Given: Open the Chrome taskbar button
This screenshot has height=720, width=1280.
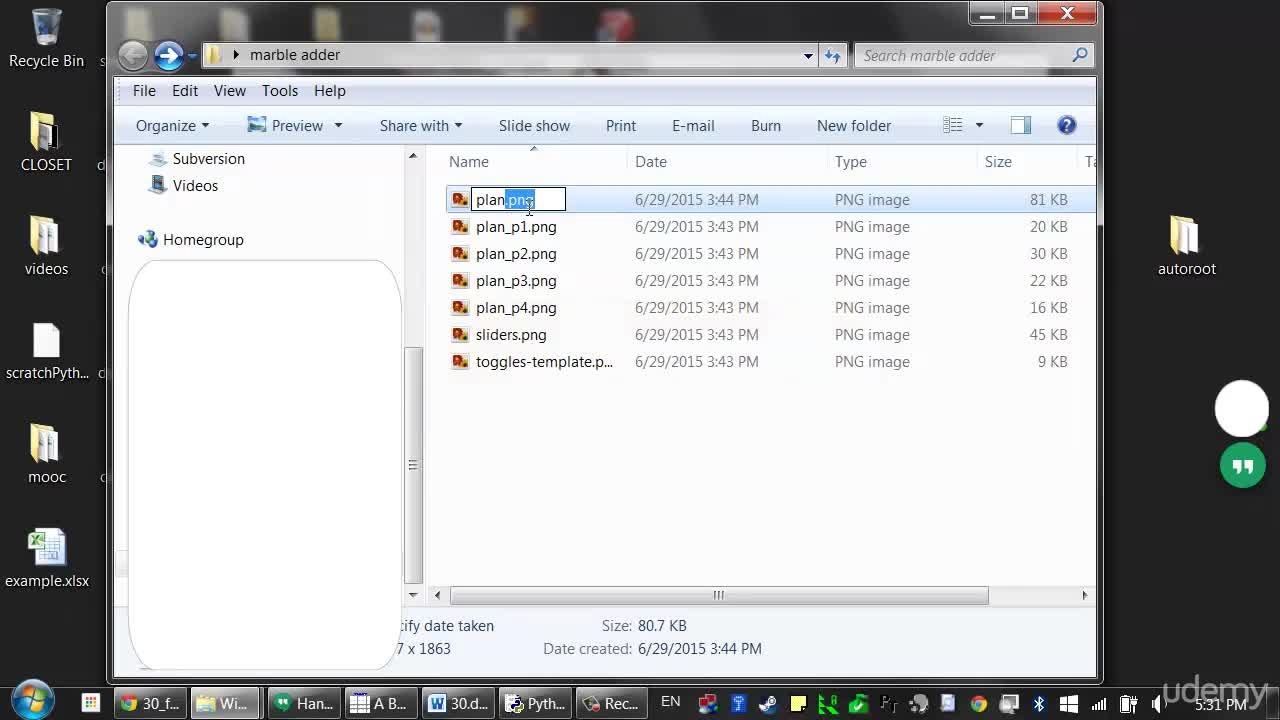Looking at the screenshot, I should coord(148,704).
